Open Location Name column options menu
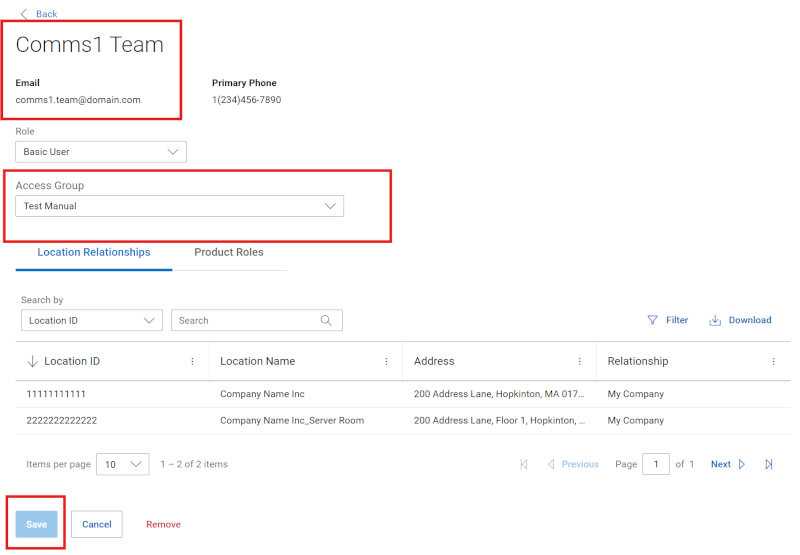The height and width of the screenshot is (555, 800). click(x=386, y=361)
